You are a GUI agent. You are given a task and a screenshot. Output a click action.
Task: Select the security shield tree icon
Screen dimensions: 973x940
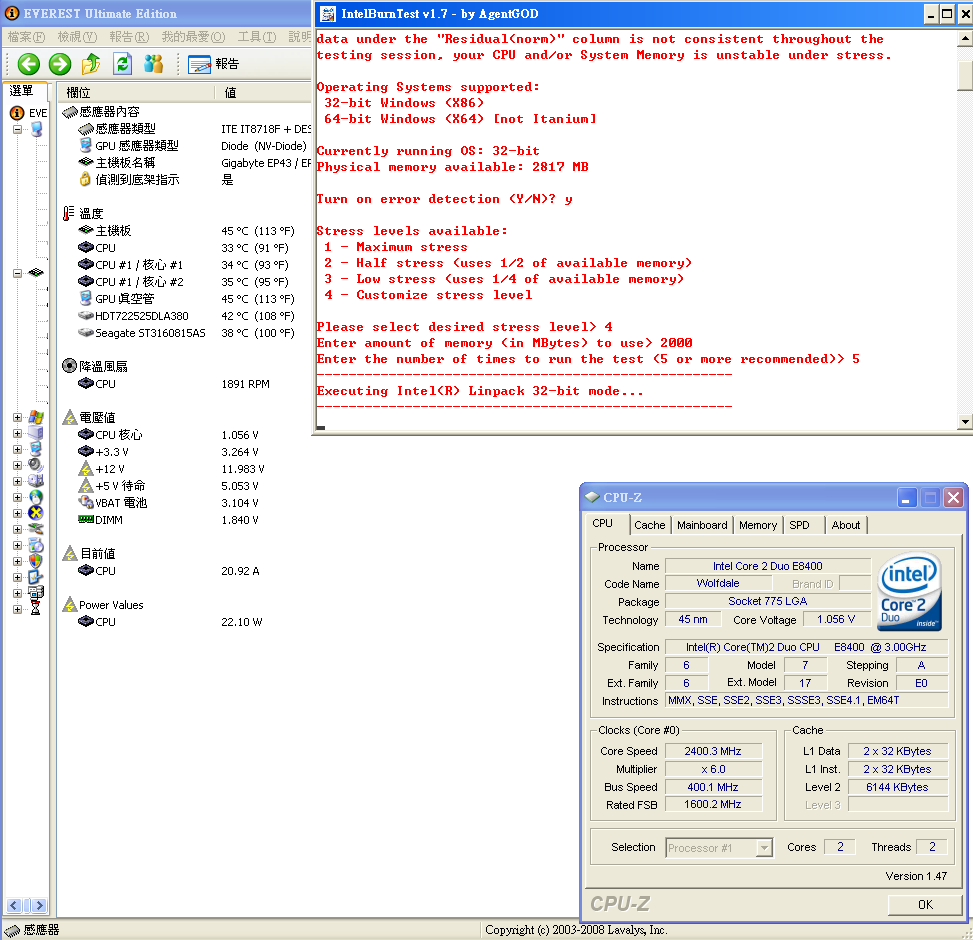click(x=36, y=561)
